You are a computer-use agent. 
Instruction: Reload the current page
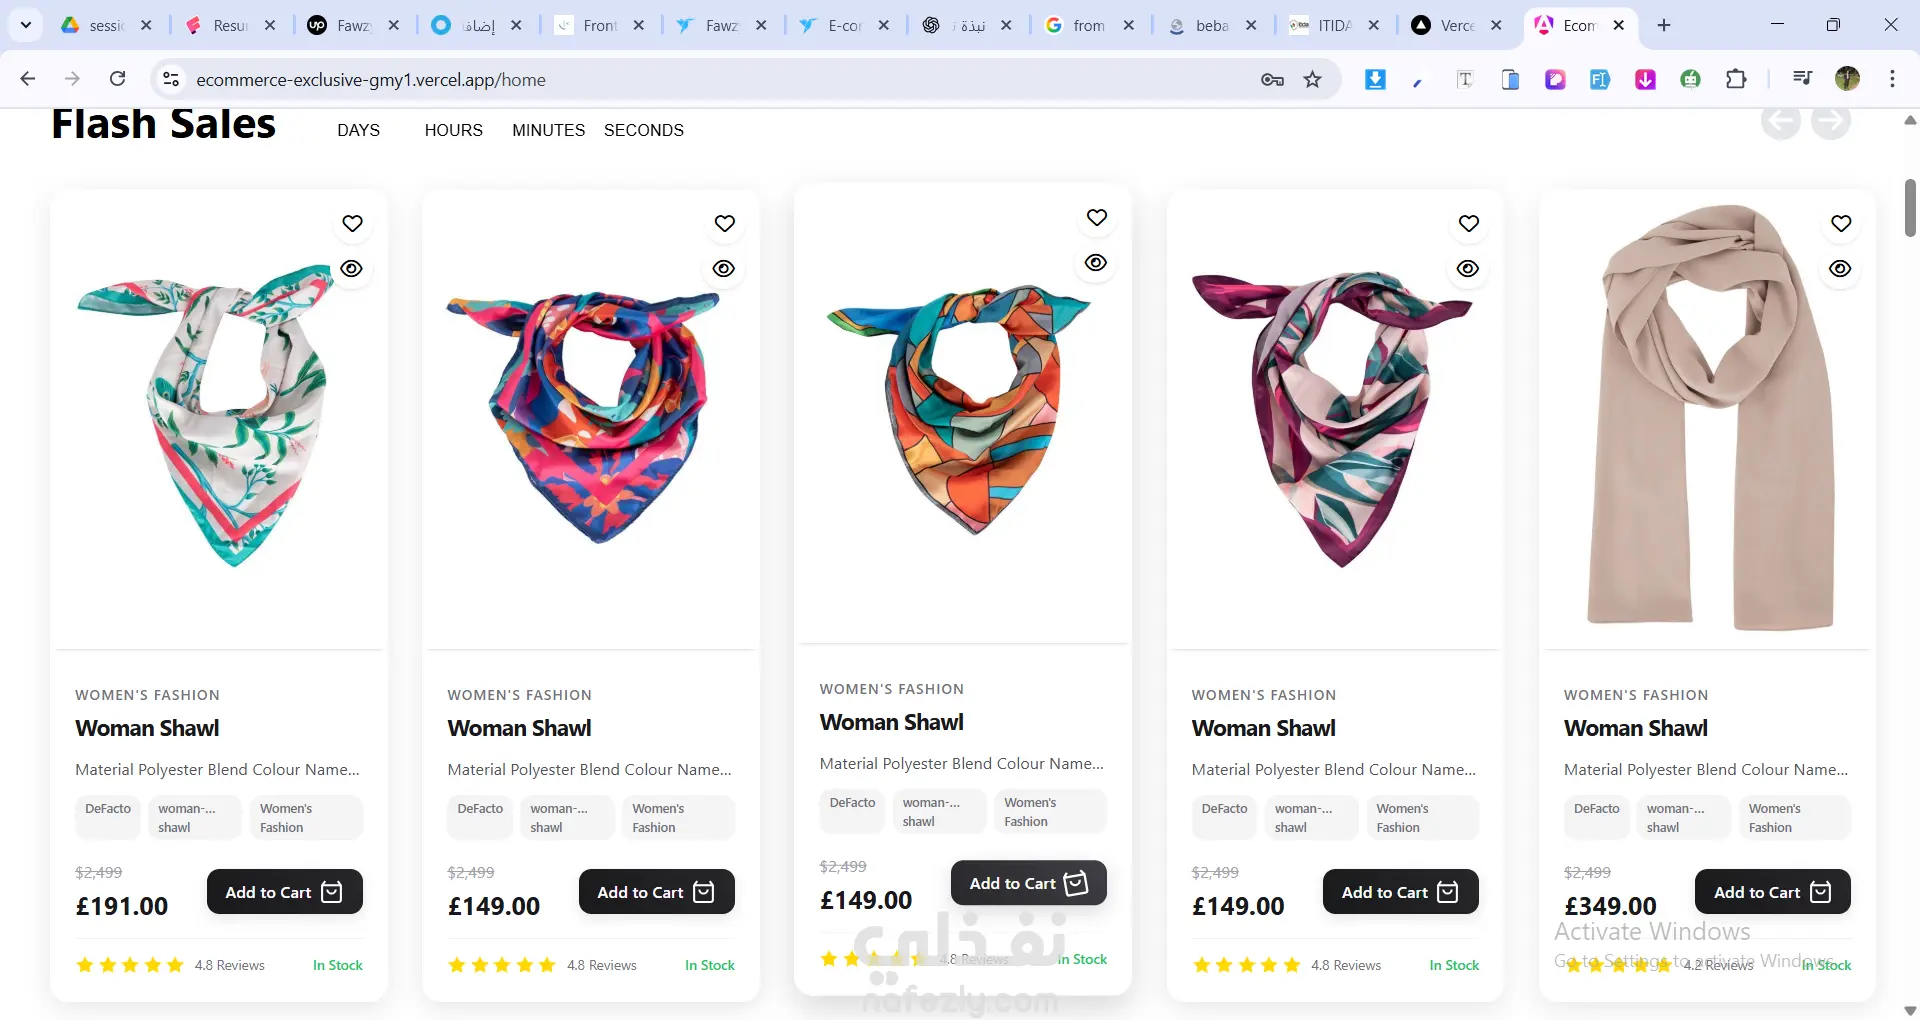pyautogui.click(x=118, y=80)
